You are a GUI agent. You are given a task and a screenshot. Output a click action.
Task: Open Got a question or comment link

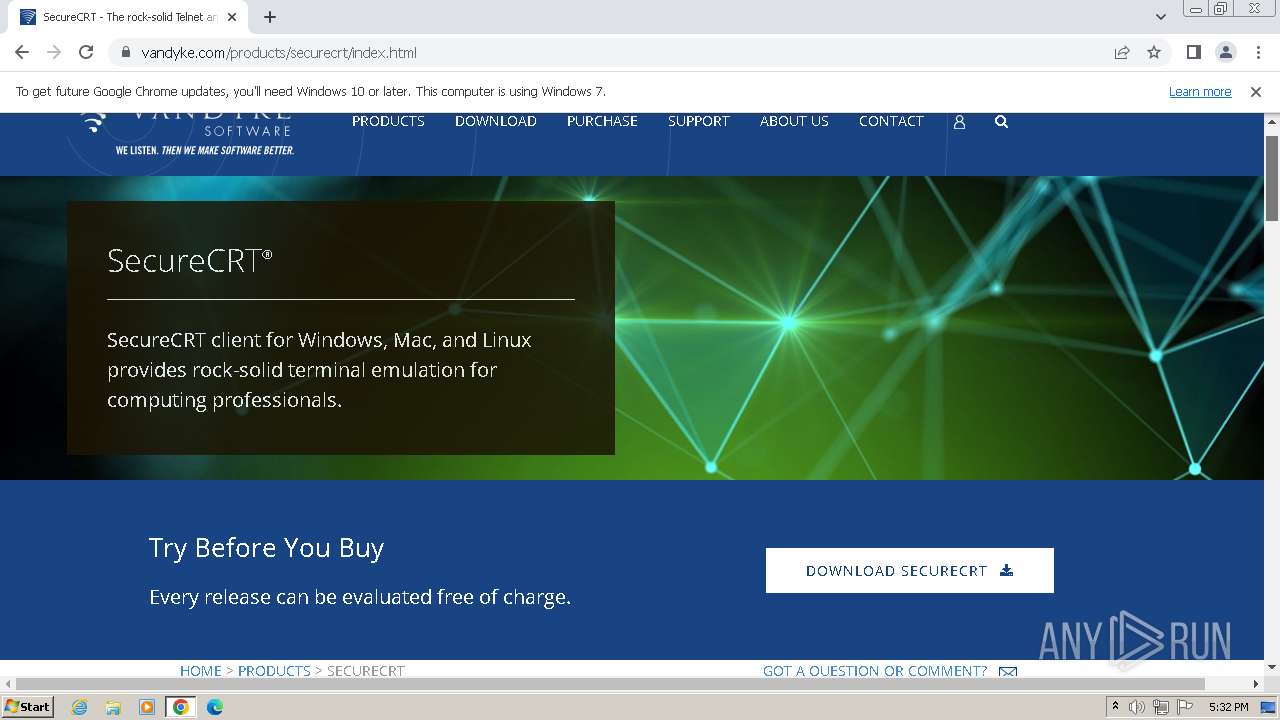tap(875, 670)
